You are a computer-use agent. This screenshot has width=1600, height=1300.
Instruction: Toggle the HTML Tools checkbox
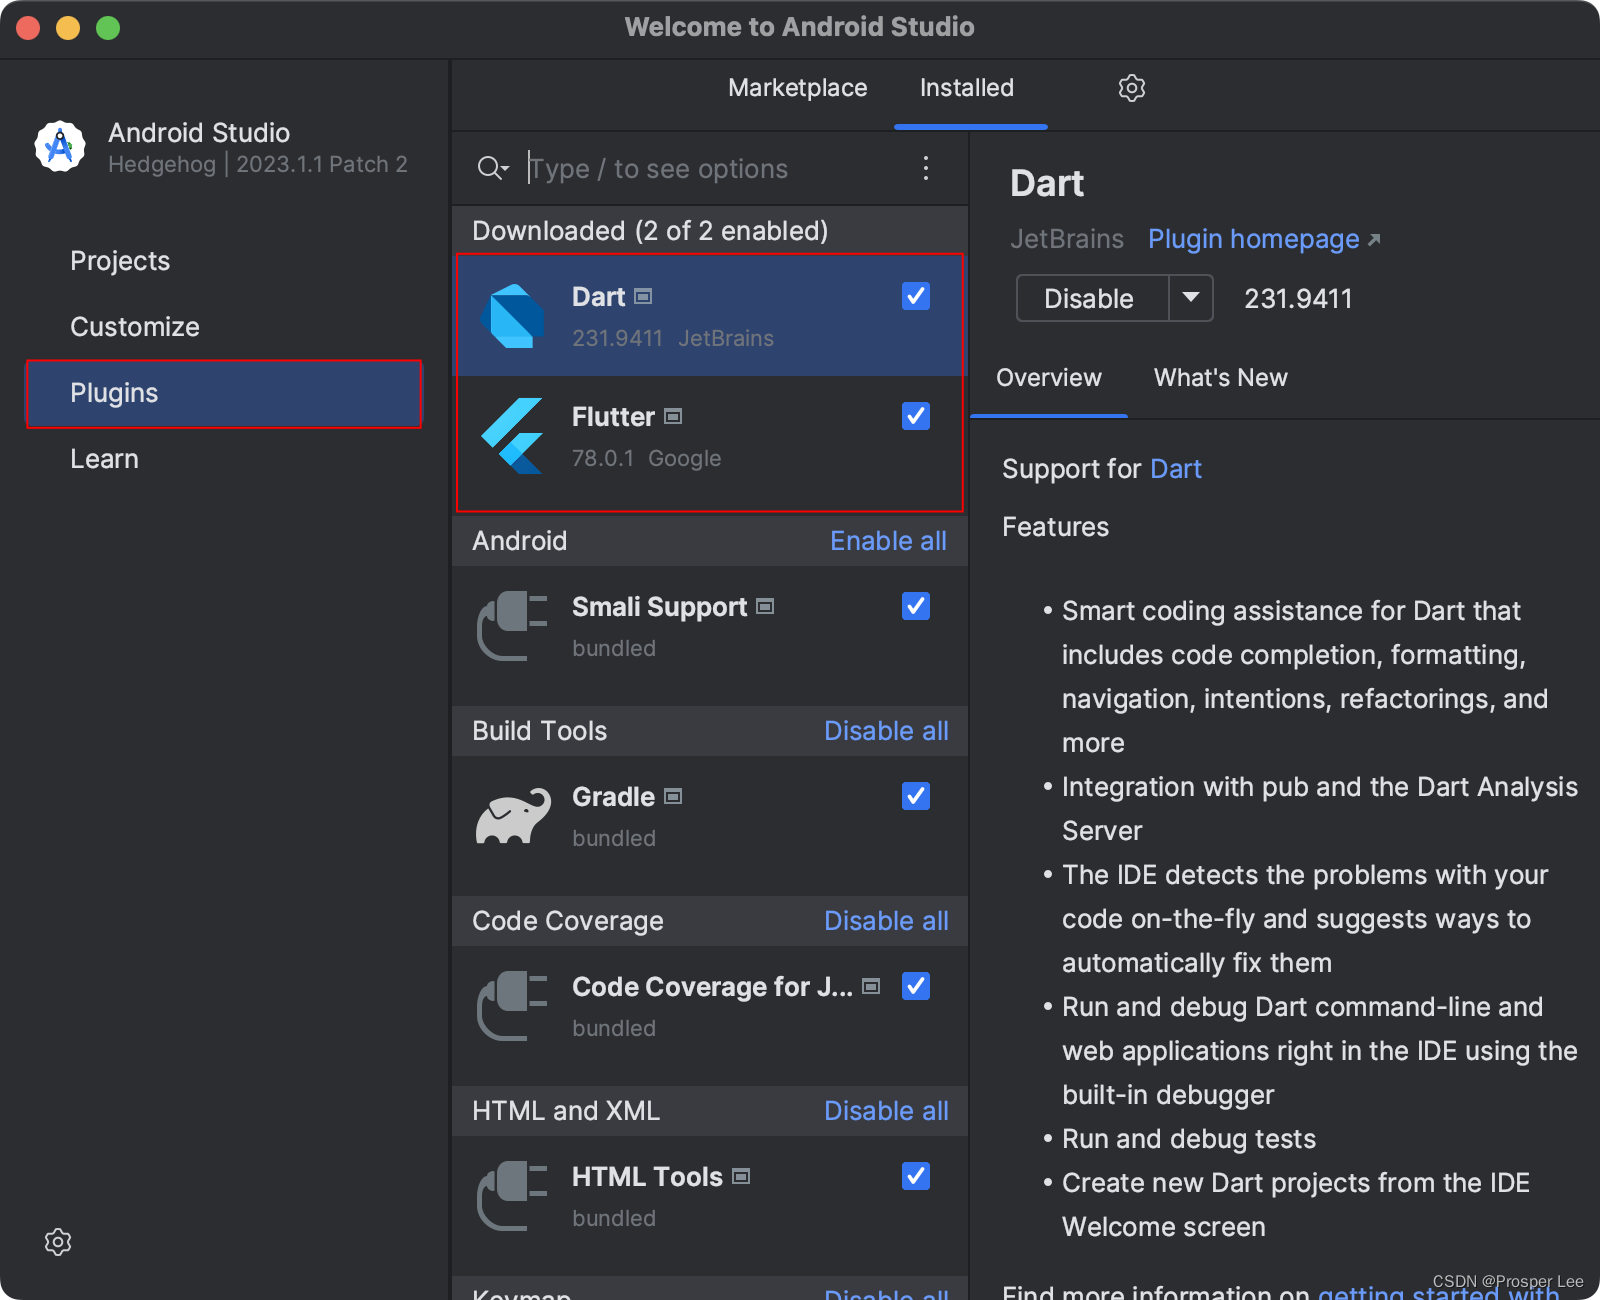[916, 1176]
